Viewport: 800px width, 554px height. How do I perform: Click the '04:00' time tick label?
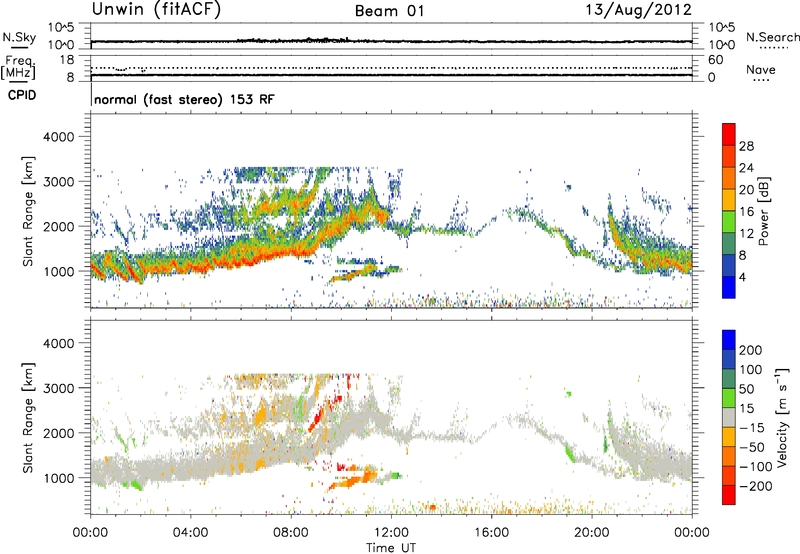point(190,533)
